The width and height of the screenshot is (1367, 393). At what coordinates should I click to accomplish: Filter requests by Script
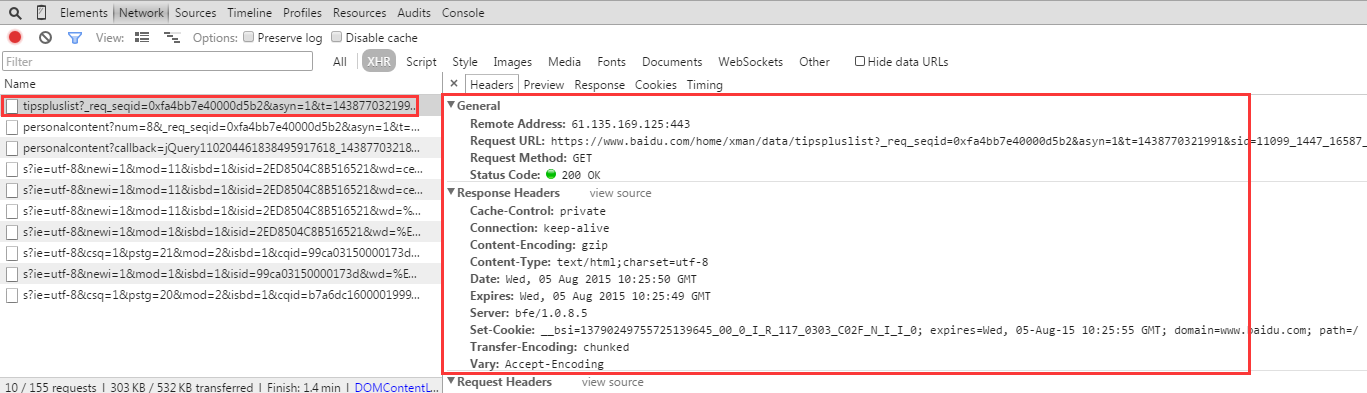(x=421, y=61)
